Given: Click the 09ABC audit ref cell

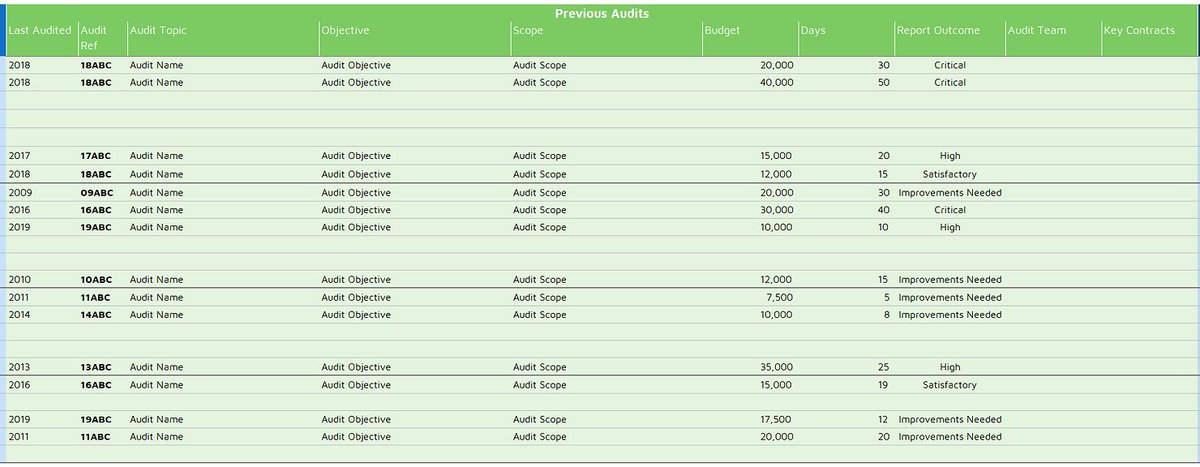Looking at the screenshot, I should pyautogui.click(x=96, y=192).
